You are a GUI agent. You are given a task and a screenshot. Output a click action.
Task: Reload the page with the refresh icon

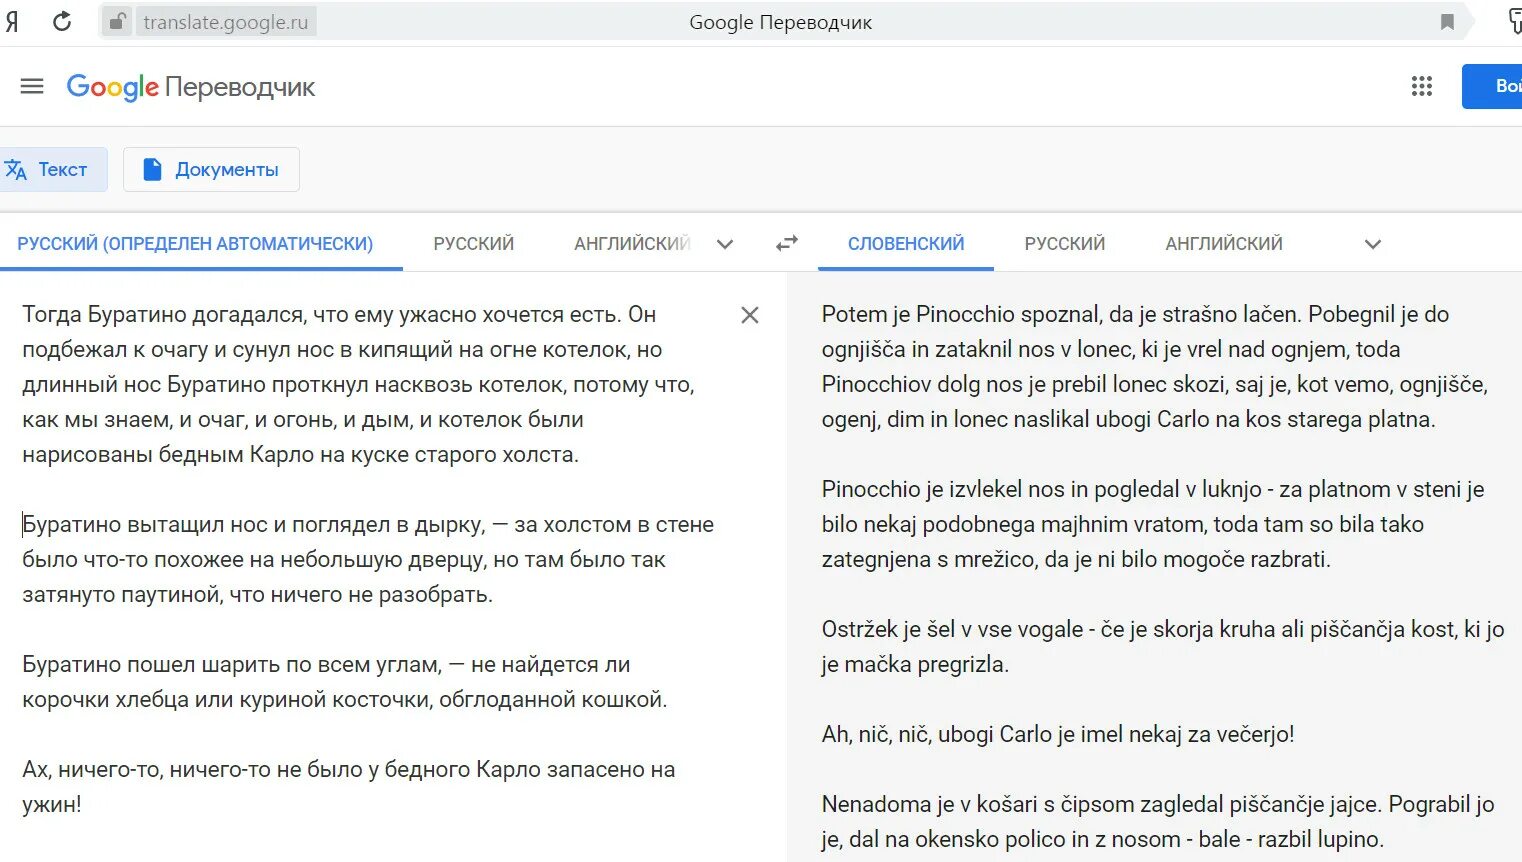click(x=62, y=21)
